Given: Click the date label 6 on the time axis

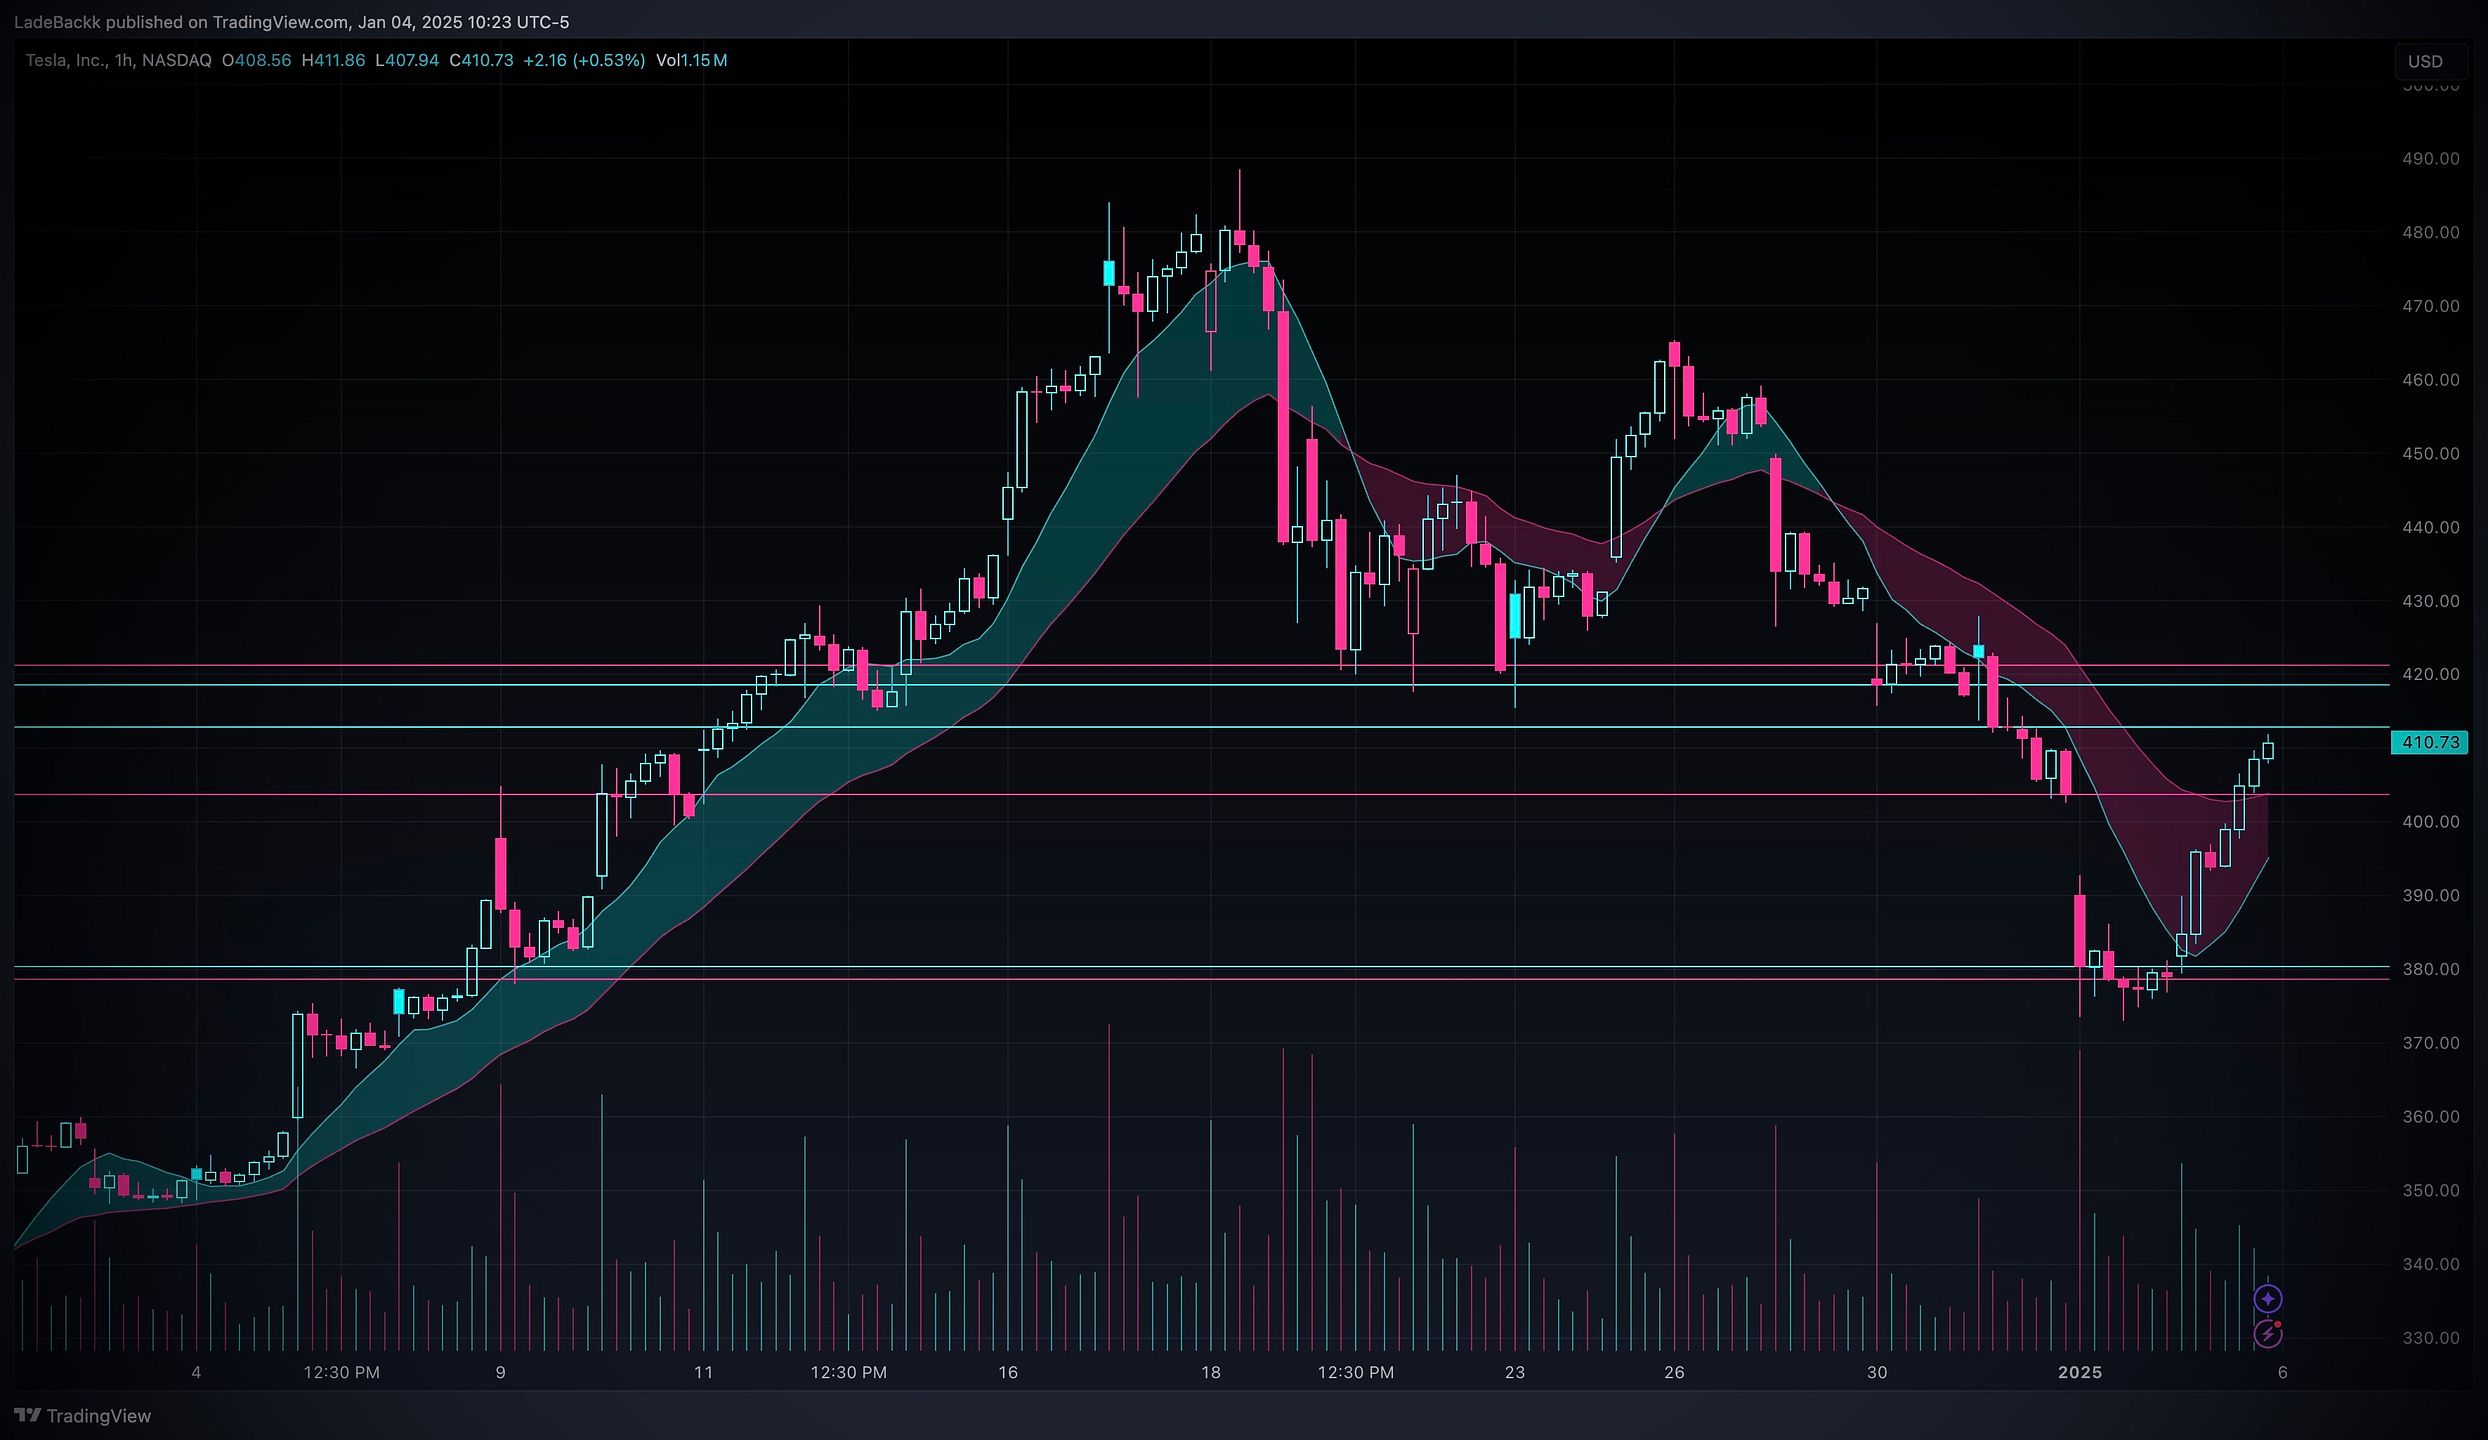Looking at the screenshot, I should (x=2283, y=1372).
